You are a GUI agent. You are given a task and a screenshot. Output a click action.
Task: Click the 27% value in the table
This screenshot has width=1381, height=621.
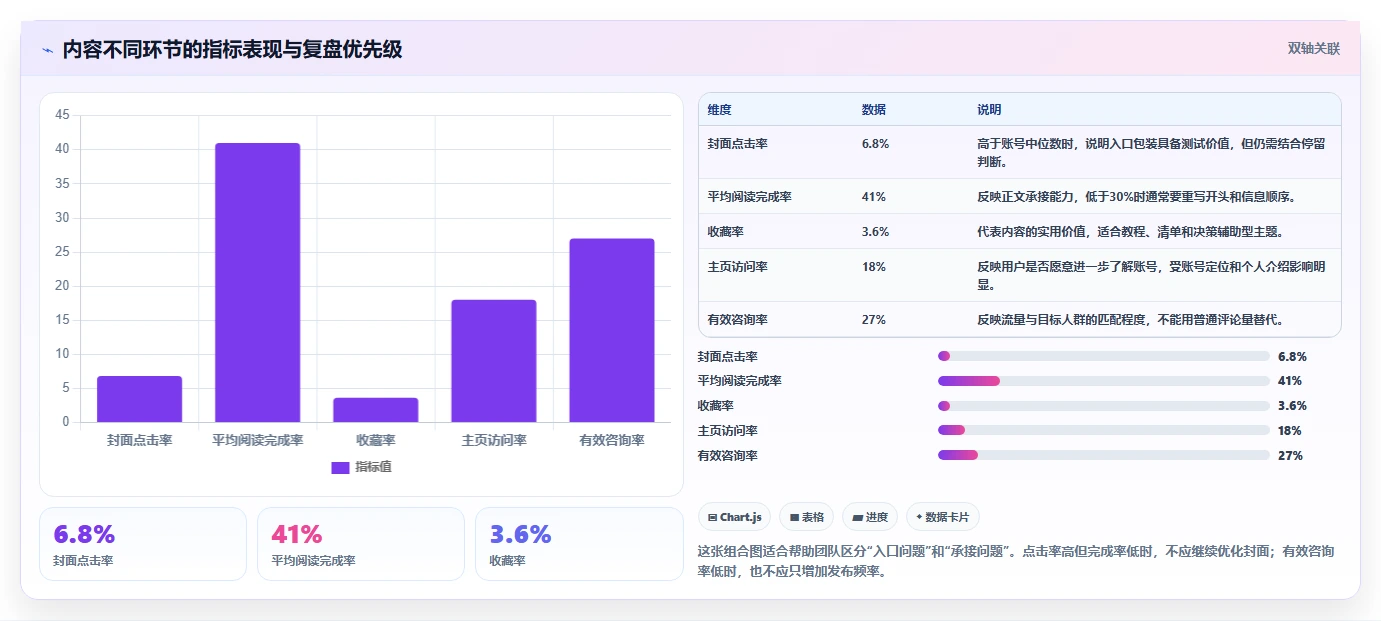(x=873, y=320)
